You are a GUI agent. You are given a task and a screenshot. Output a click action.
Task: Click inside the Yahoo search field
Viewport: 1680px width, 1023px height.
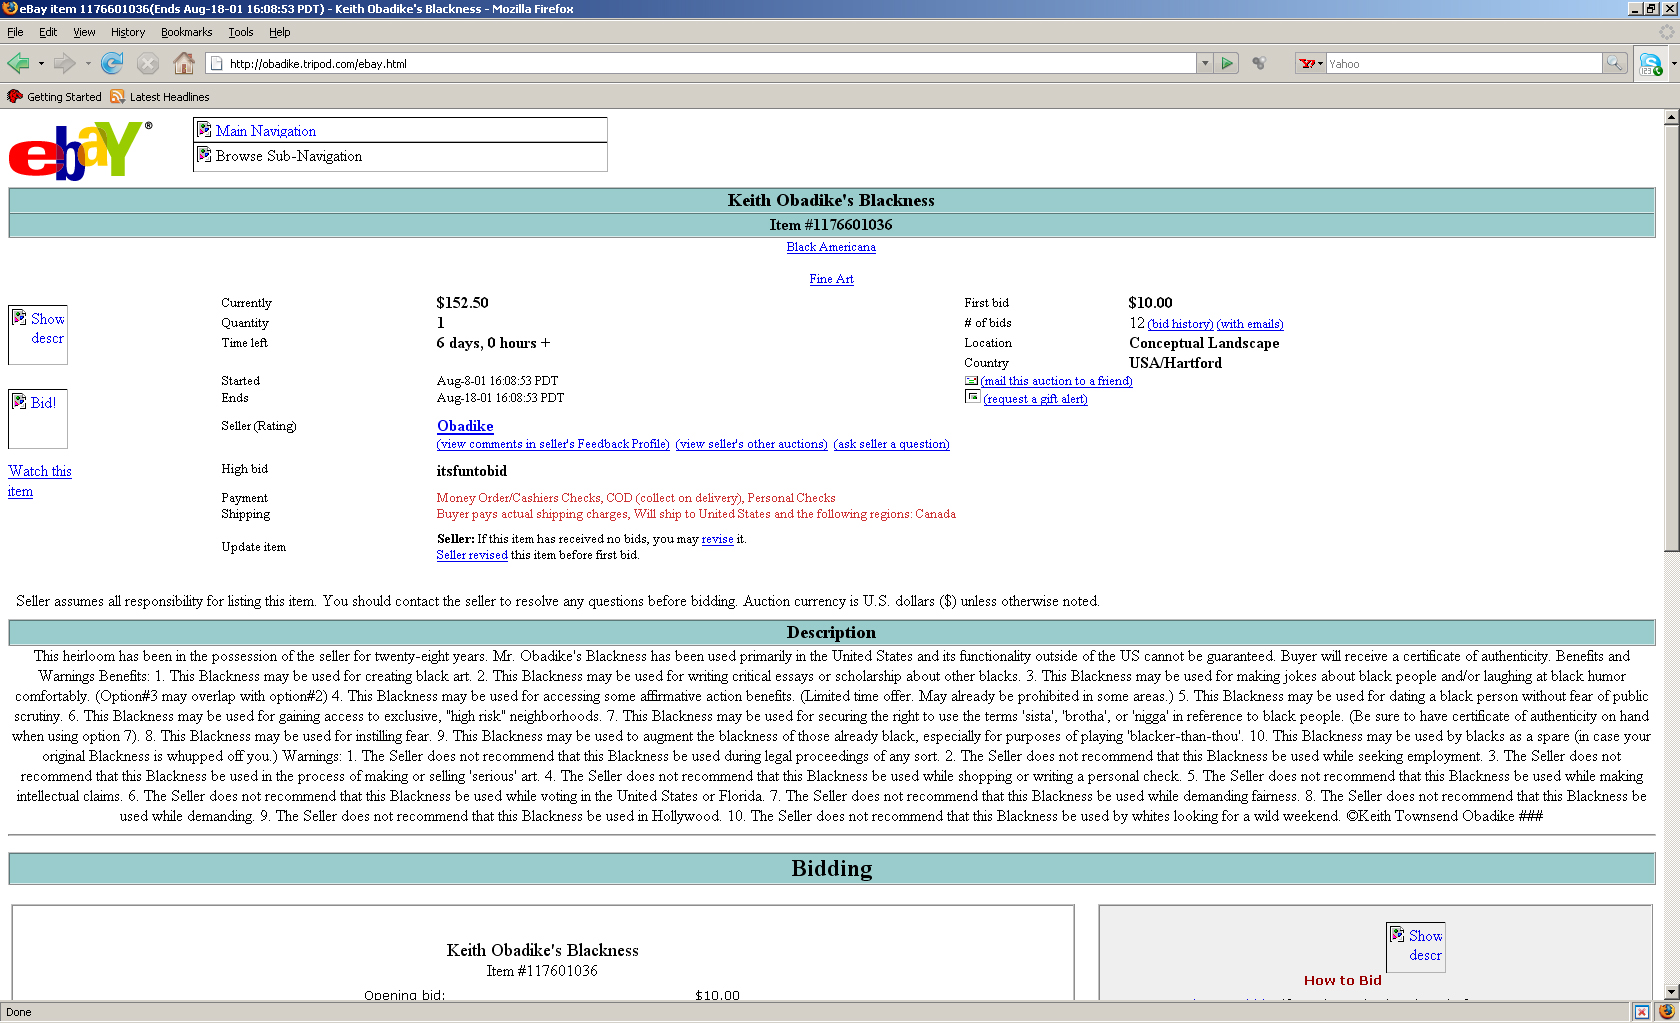coord(1462,64)
